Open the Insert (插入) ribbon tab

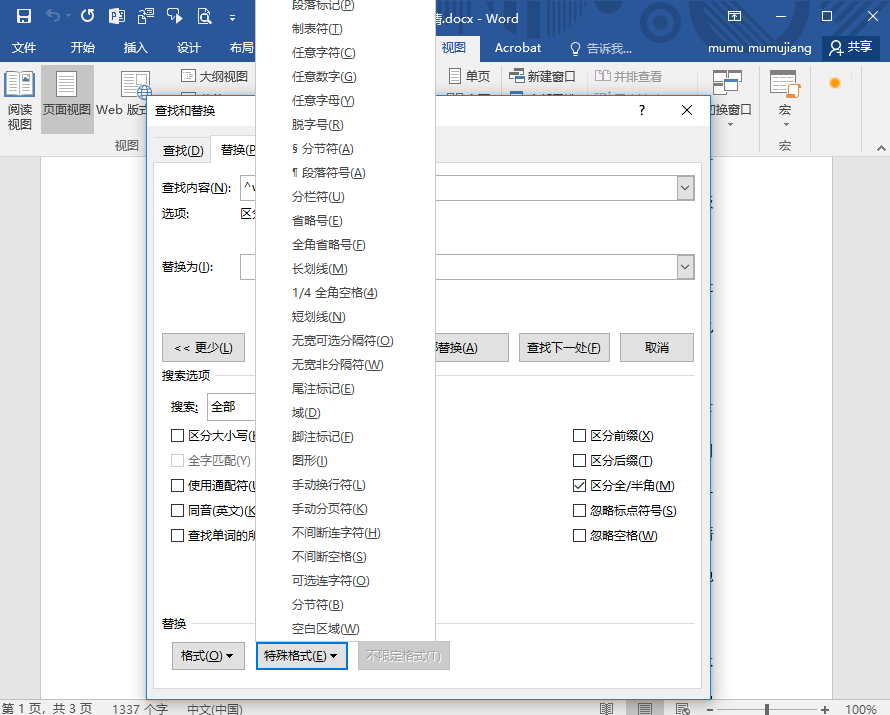coord(136,48)
